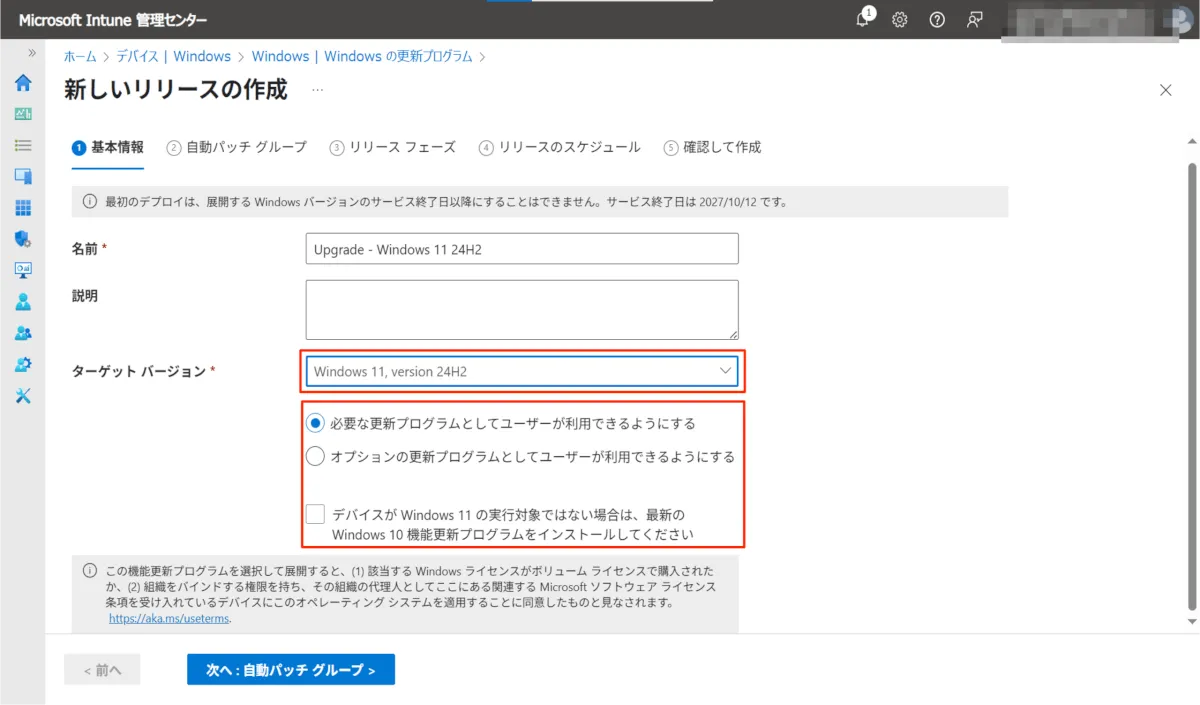Image resolution: width=1200 pixels, height=705 pixels.
Task: Open the ターゲット バージョン dropdown
Action: [522, 371]
